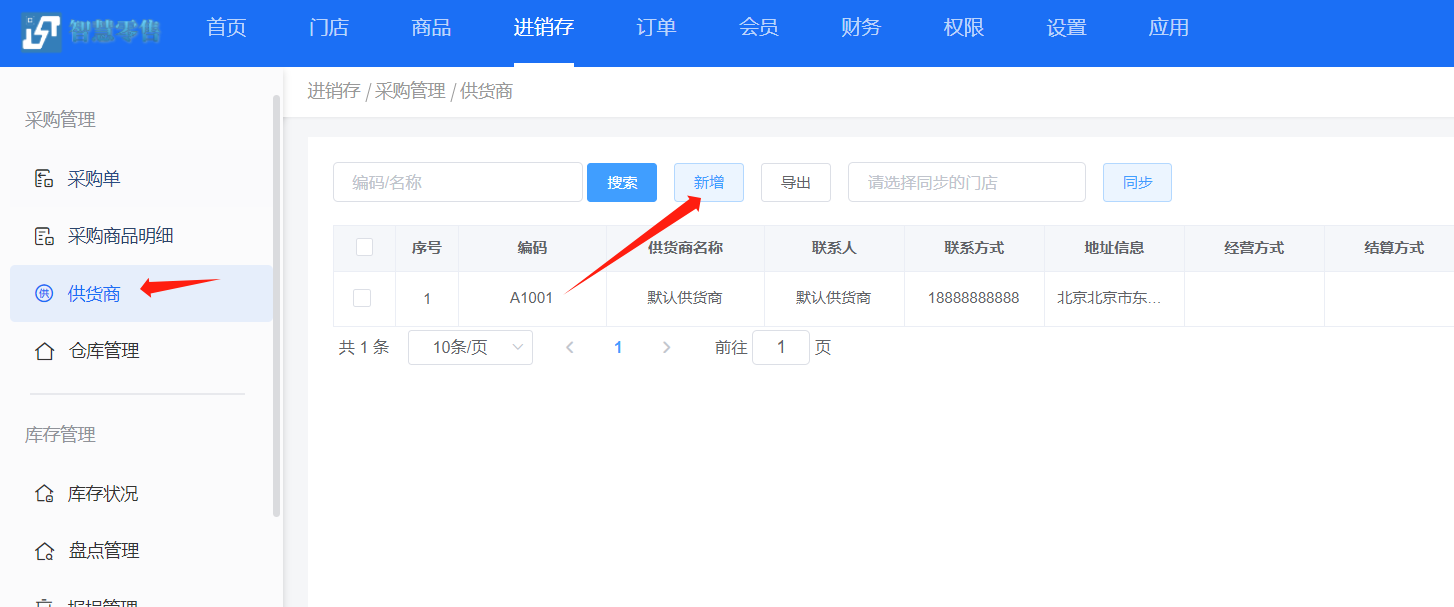The height and width of the screenshot is (607, 1454).
Task: Click the 前往 page number input box
Action: pos(781,347)
